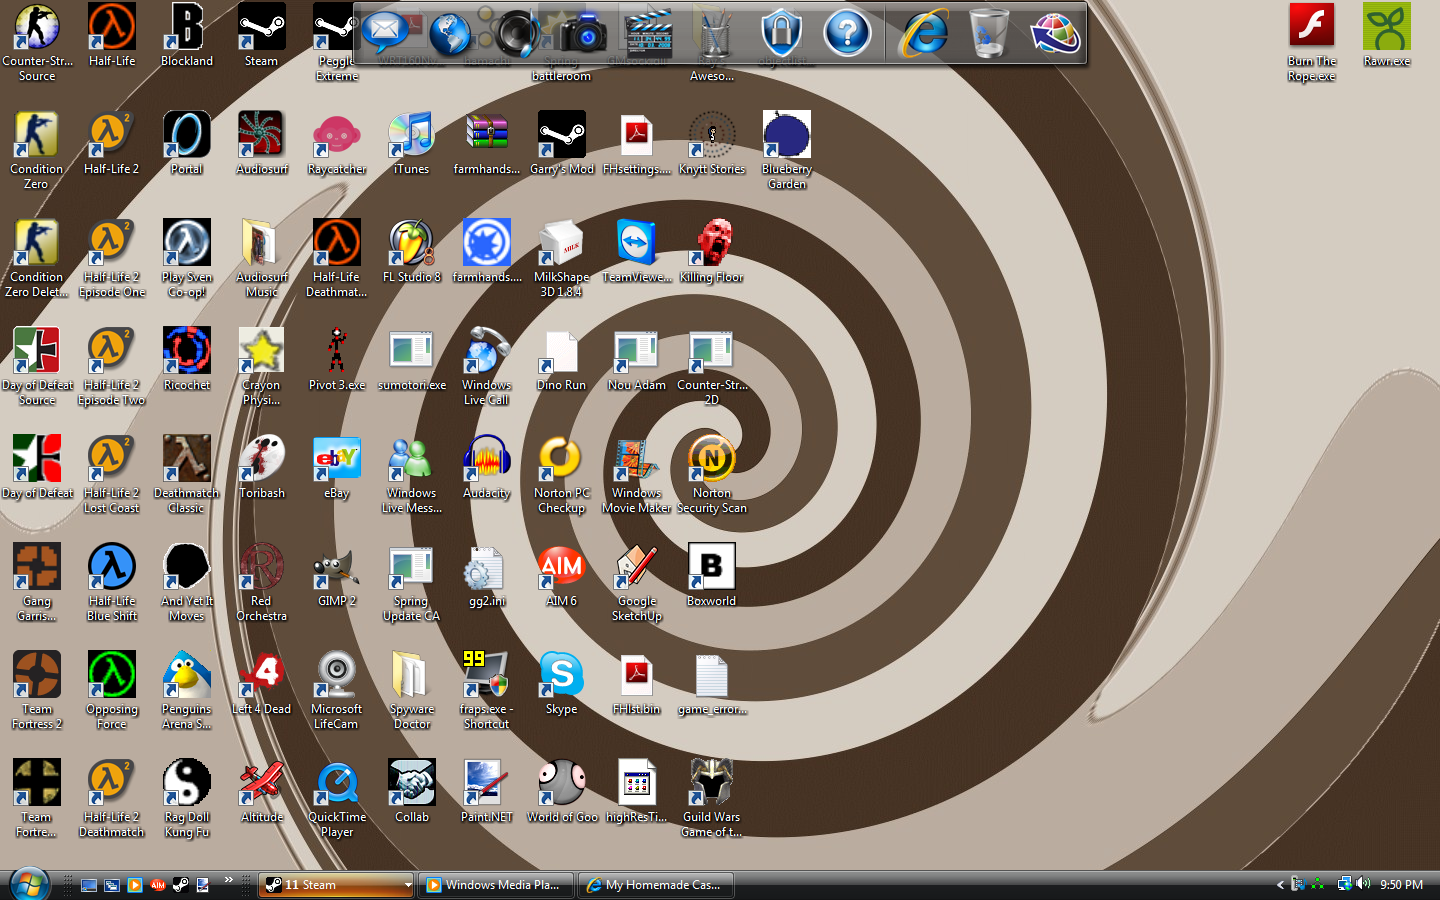1440x900 pixels.
Task: Click the Show Desktop quick launch icon
Action: click(x=89, y=885)
